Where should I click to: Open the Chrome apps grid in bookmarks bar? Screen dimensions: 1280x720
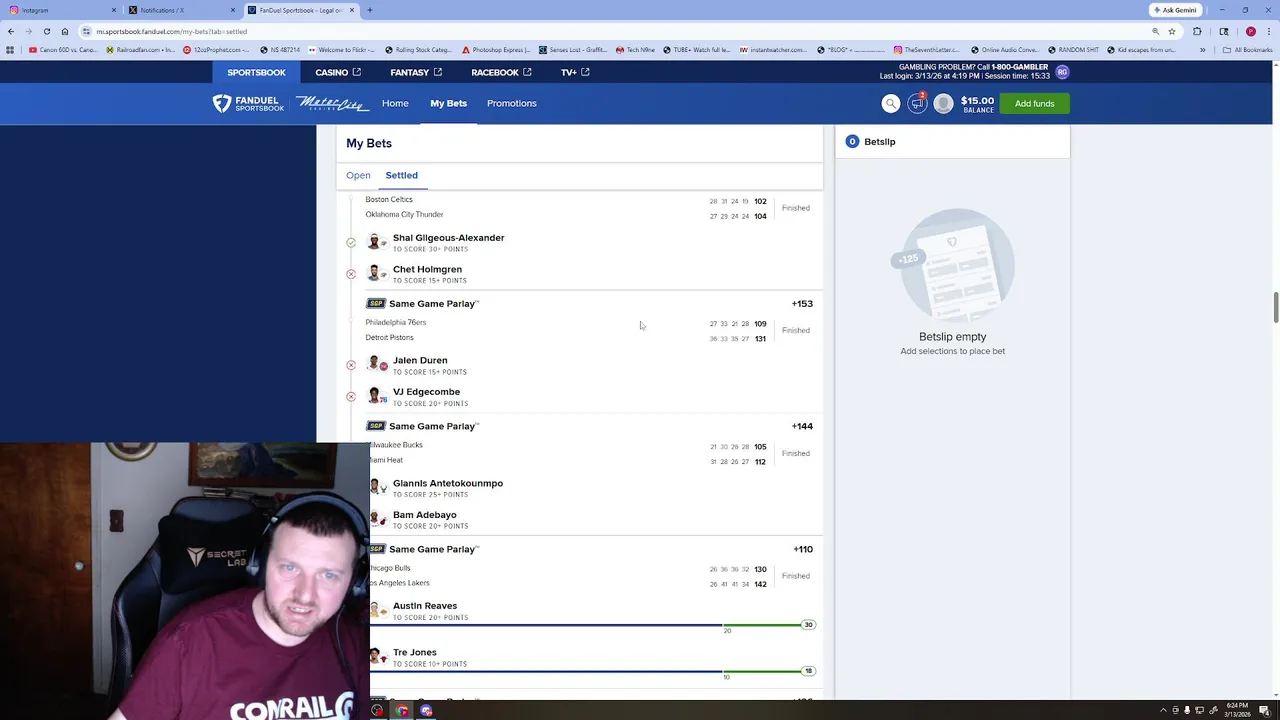coord(11,50)
